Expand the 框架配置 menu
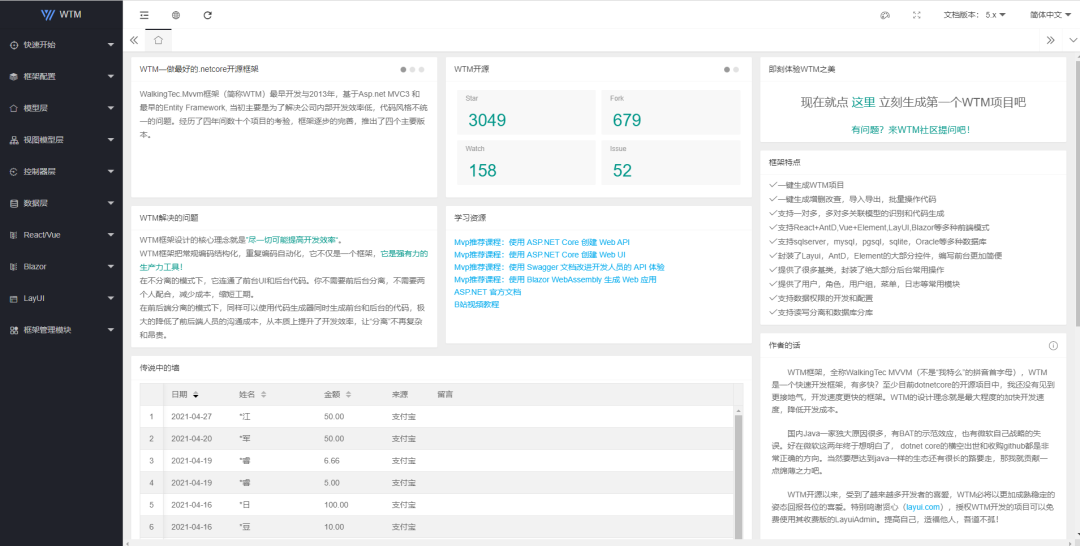The height and width of the screenshot is (546, 1080). point(61,76)
